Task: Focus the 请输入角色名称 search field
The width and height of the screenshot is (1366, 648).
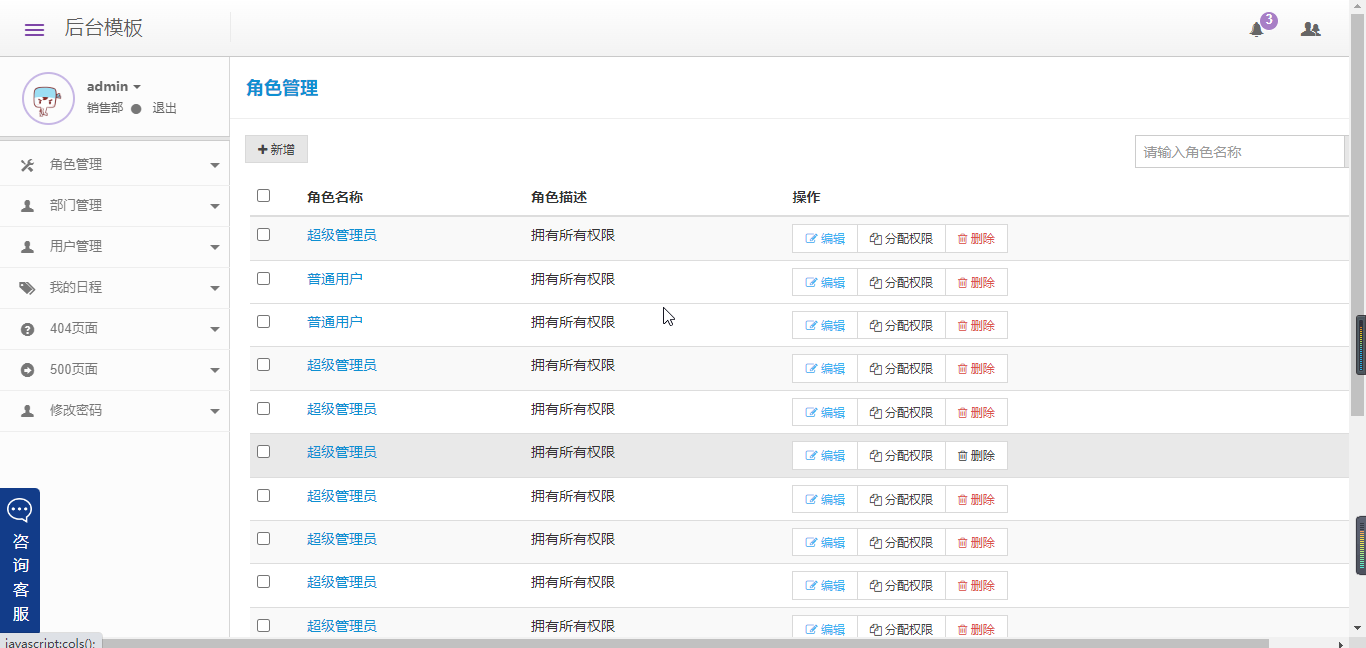Action: (x=1239, y=152)
